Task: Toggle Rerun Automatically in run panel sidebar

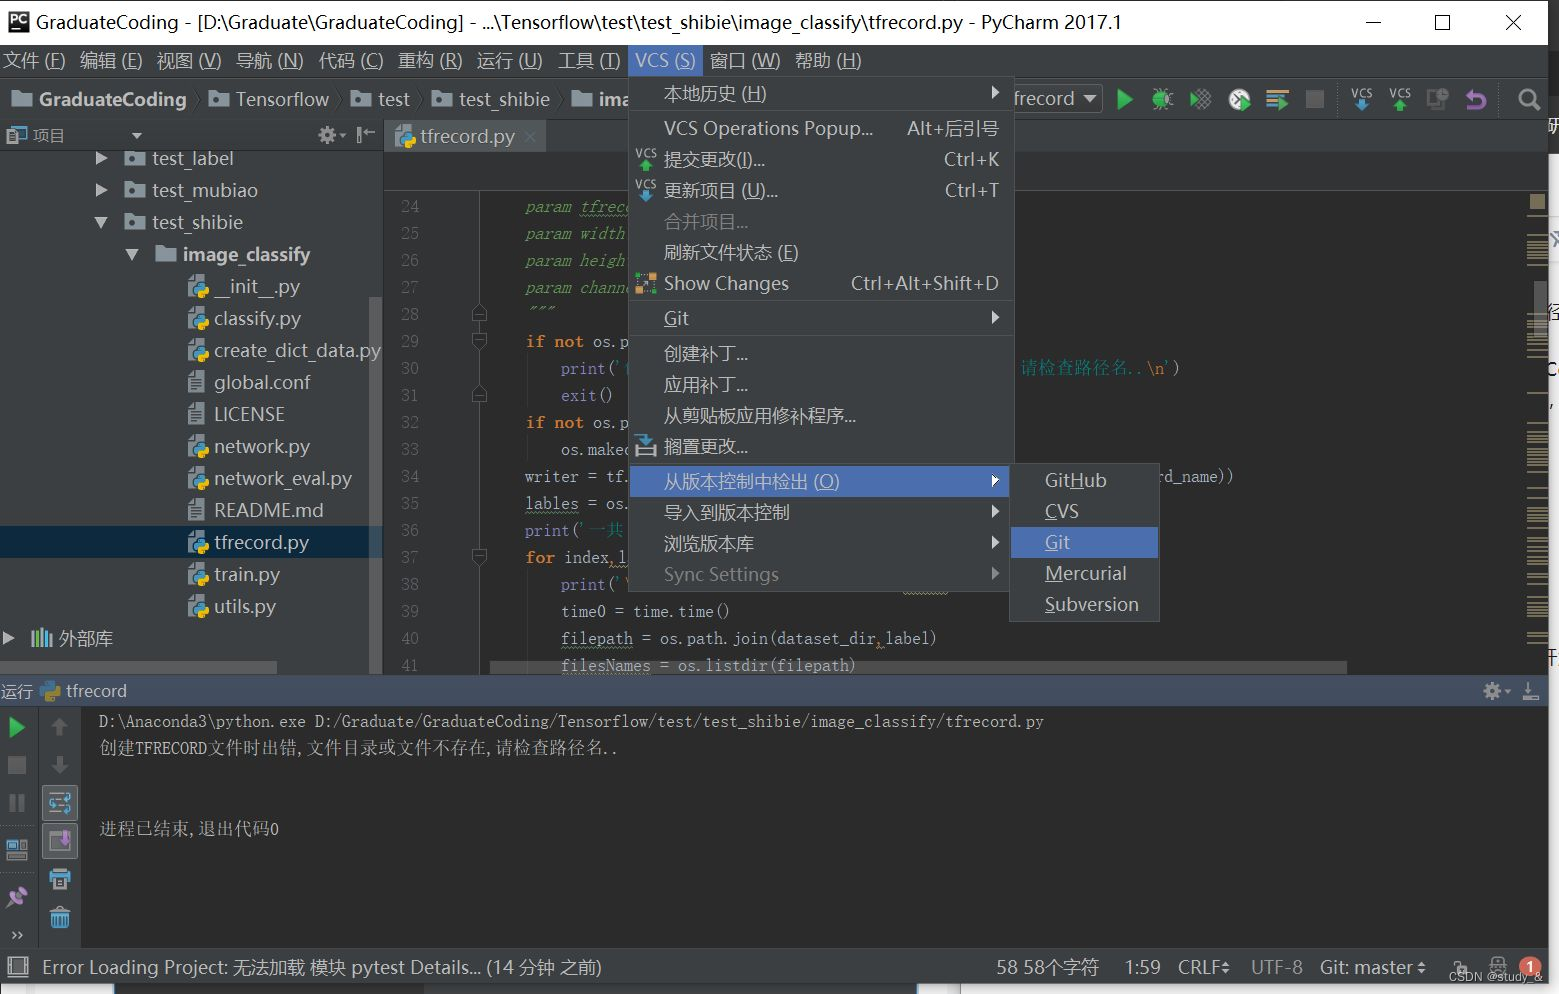Action: tap(60, 803)
